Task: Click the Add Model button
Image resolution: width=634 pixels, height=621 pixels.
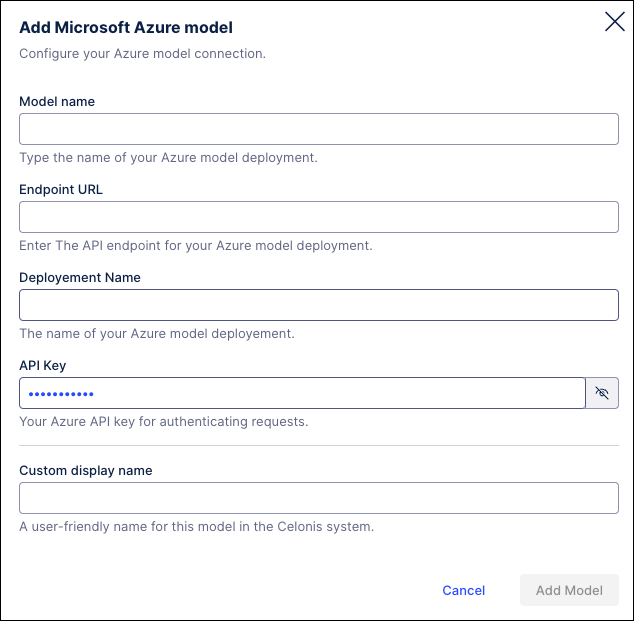Action: pyautogui.click(x=569, y=590)
